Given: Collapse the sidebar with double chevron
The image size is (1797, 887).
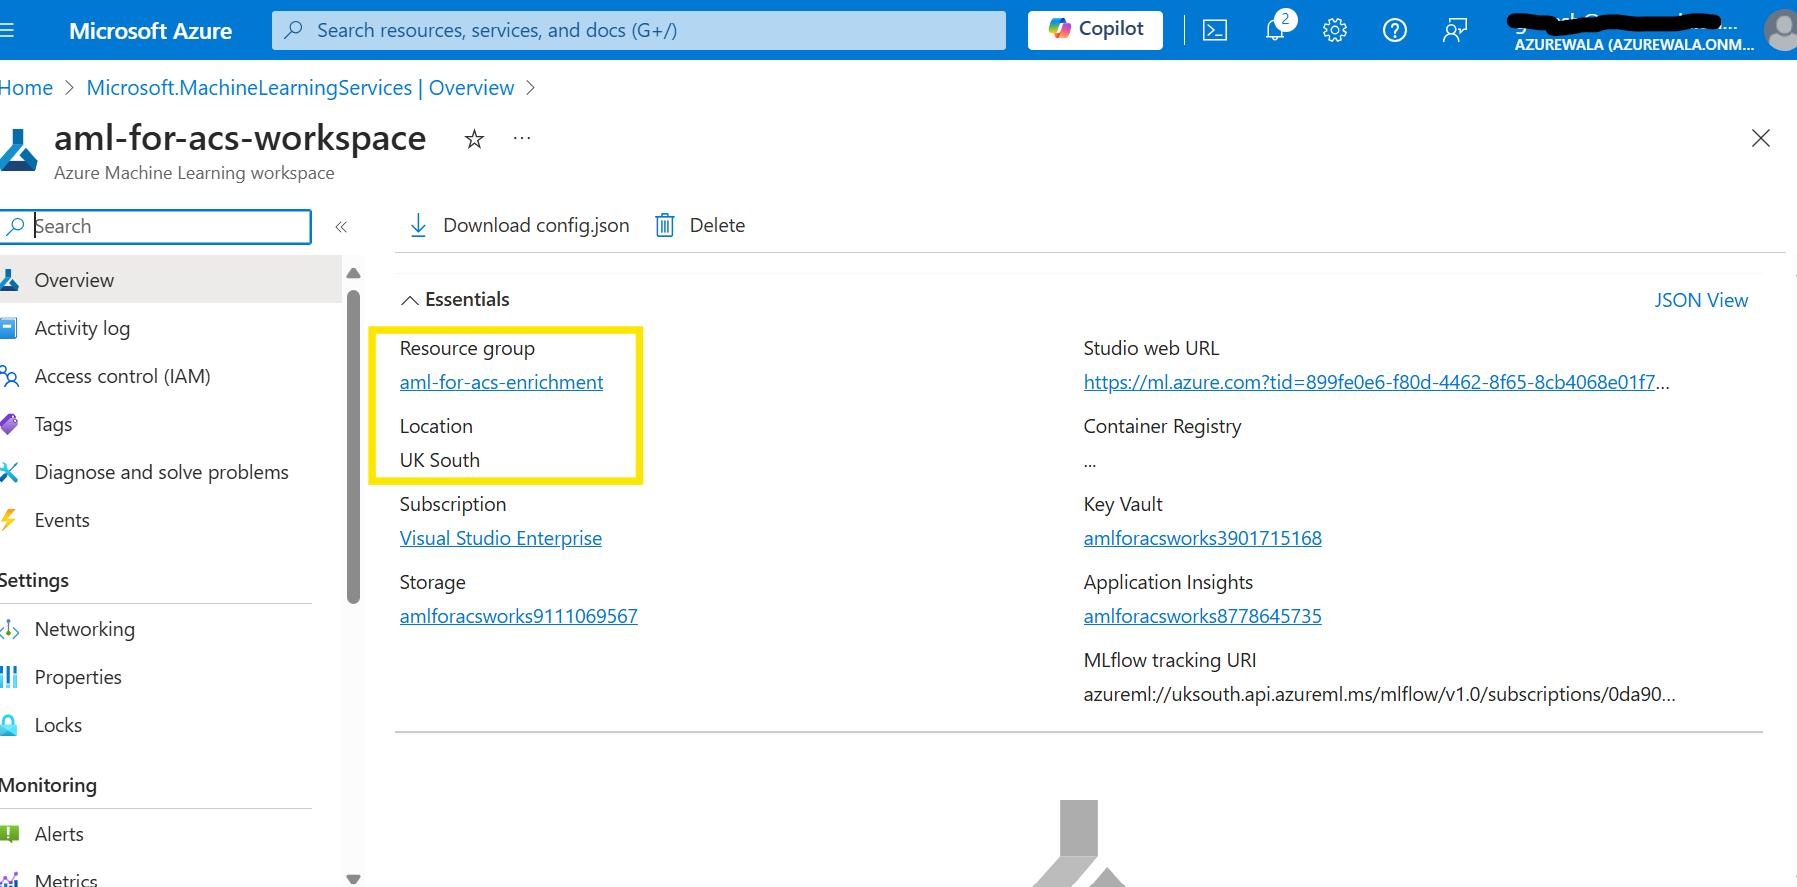Looking at the screenshot, I should [x=341, y=227].
